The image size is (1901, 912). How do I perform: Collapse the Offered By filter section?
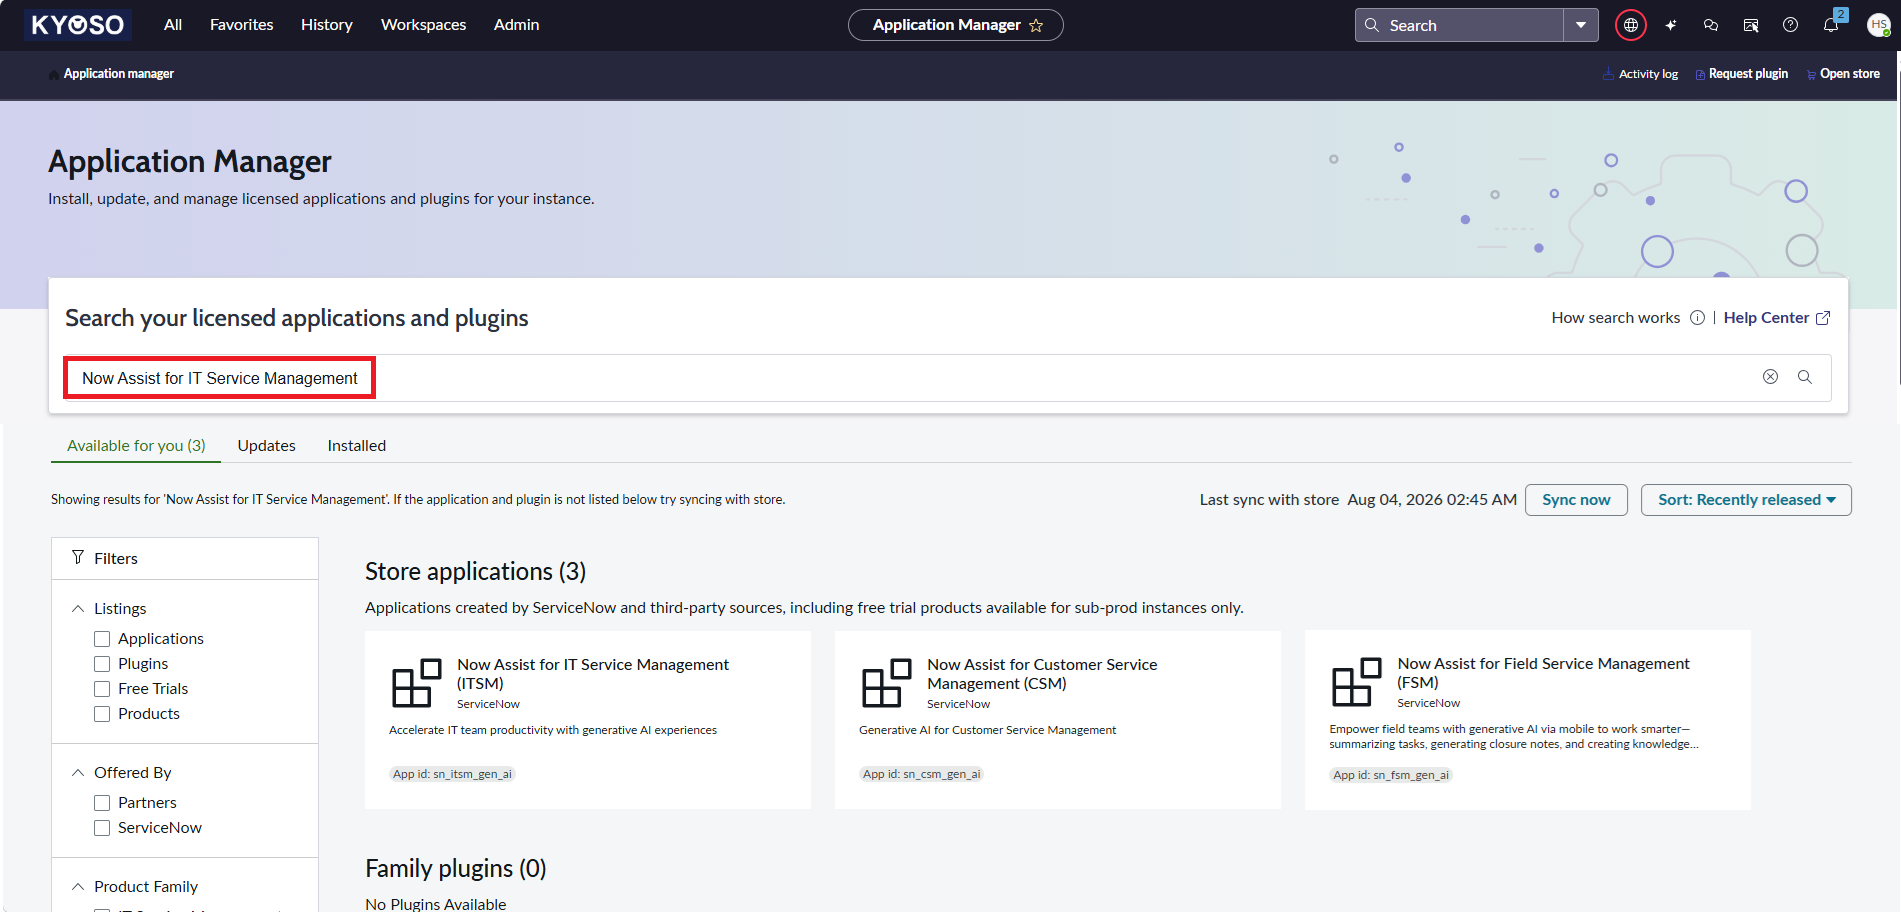tap(78, 772)
